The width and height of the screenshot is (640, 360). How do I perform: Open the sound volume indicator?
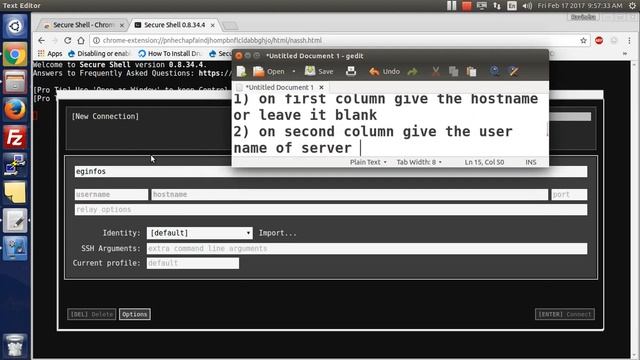tap(527, 6)
